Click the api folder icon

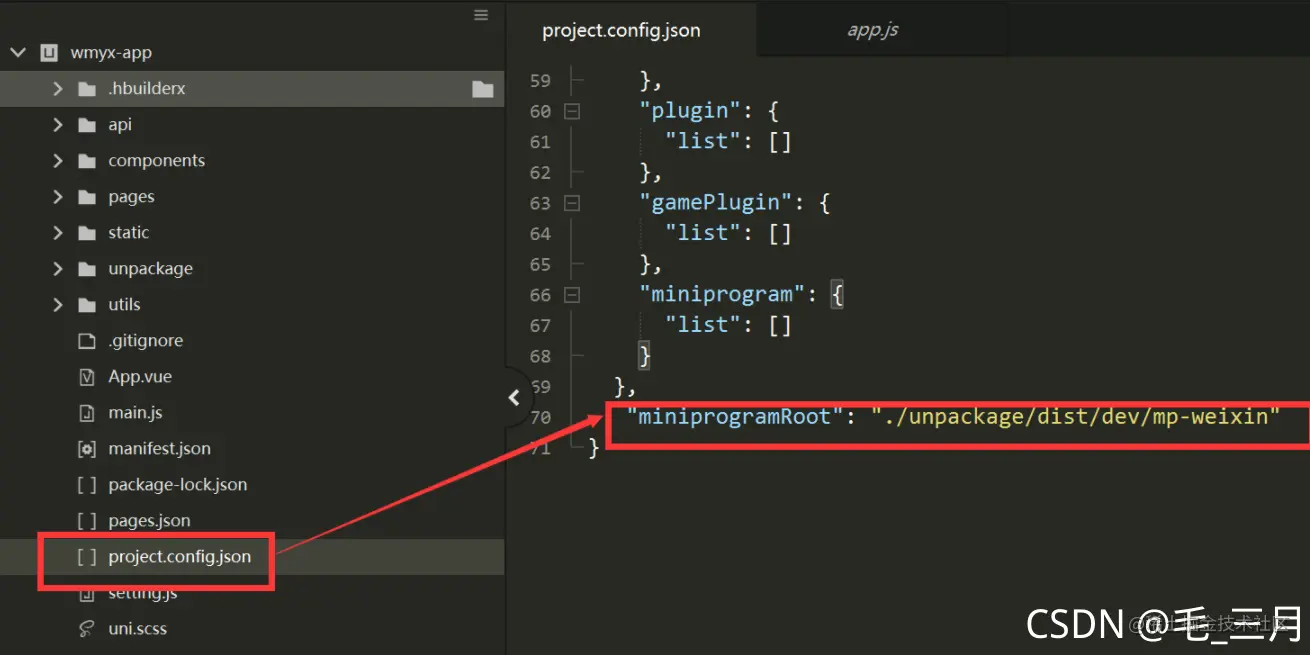click(86, 125)
